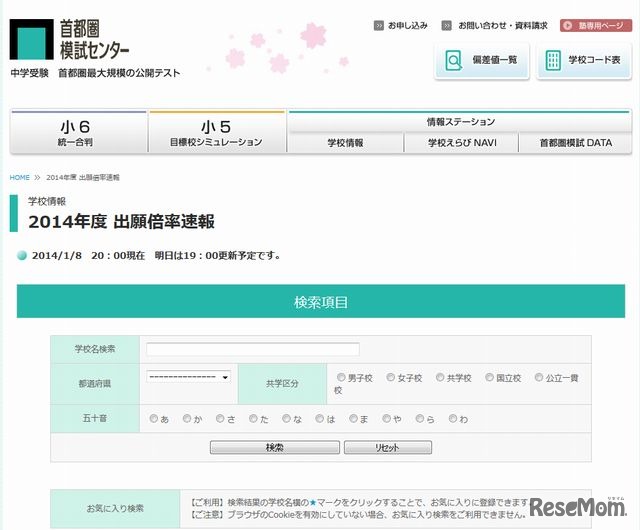Image resolution: width=640 pixels, height=530 pixels.
Task: Click the 学校名検索 label cell
Action: pyautogui.click(x=95, y=350)
